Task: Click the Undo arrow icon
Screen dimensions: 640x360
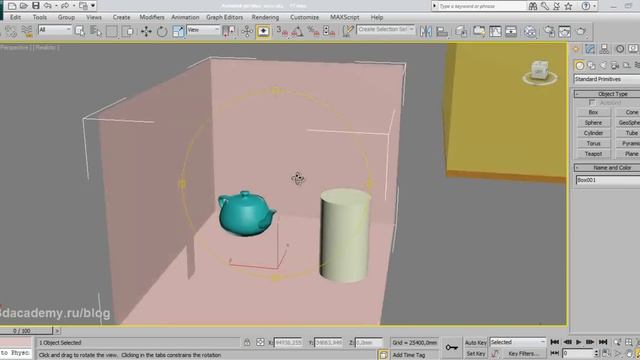Action: [48, 6]
